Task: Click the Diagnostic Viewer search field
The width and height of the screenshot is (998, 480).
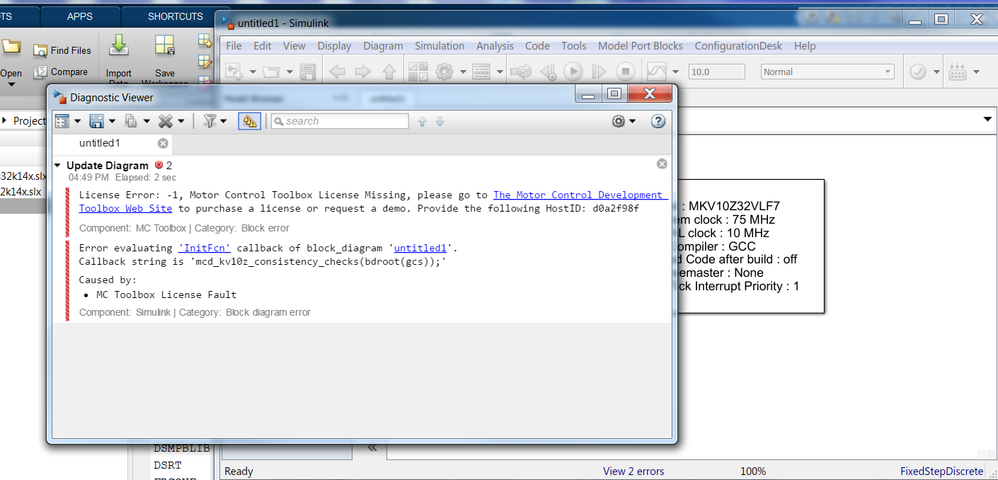Action: [340, 121]
